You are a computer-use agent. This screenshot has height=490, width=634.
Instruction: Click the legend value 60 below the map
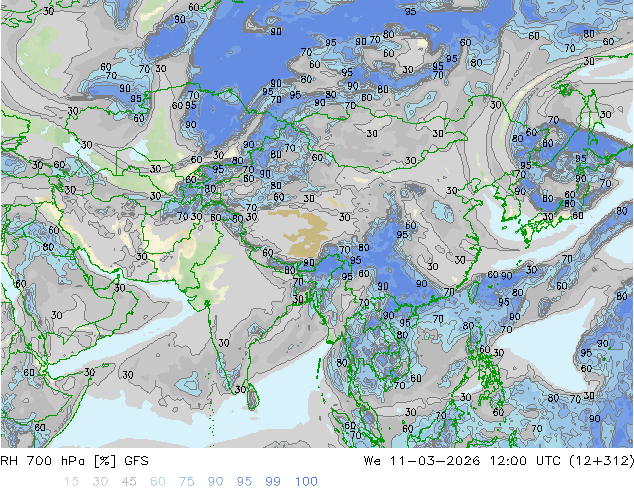[x=158, y=482]
